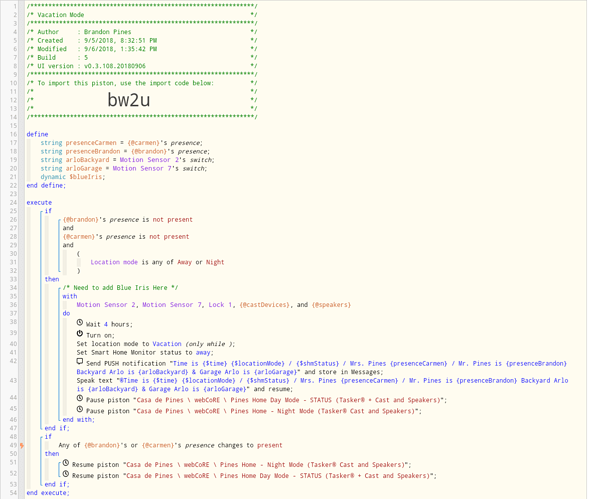
Task: Click the "Send PUSH notification" action
Action: 322,368
